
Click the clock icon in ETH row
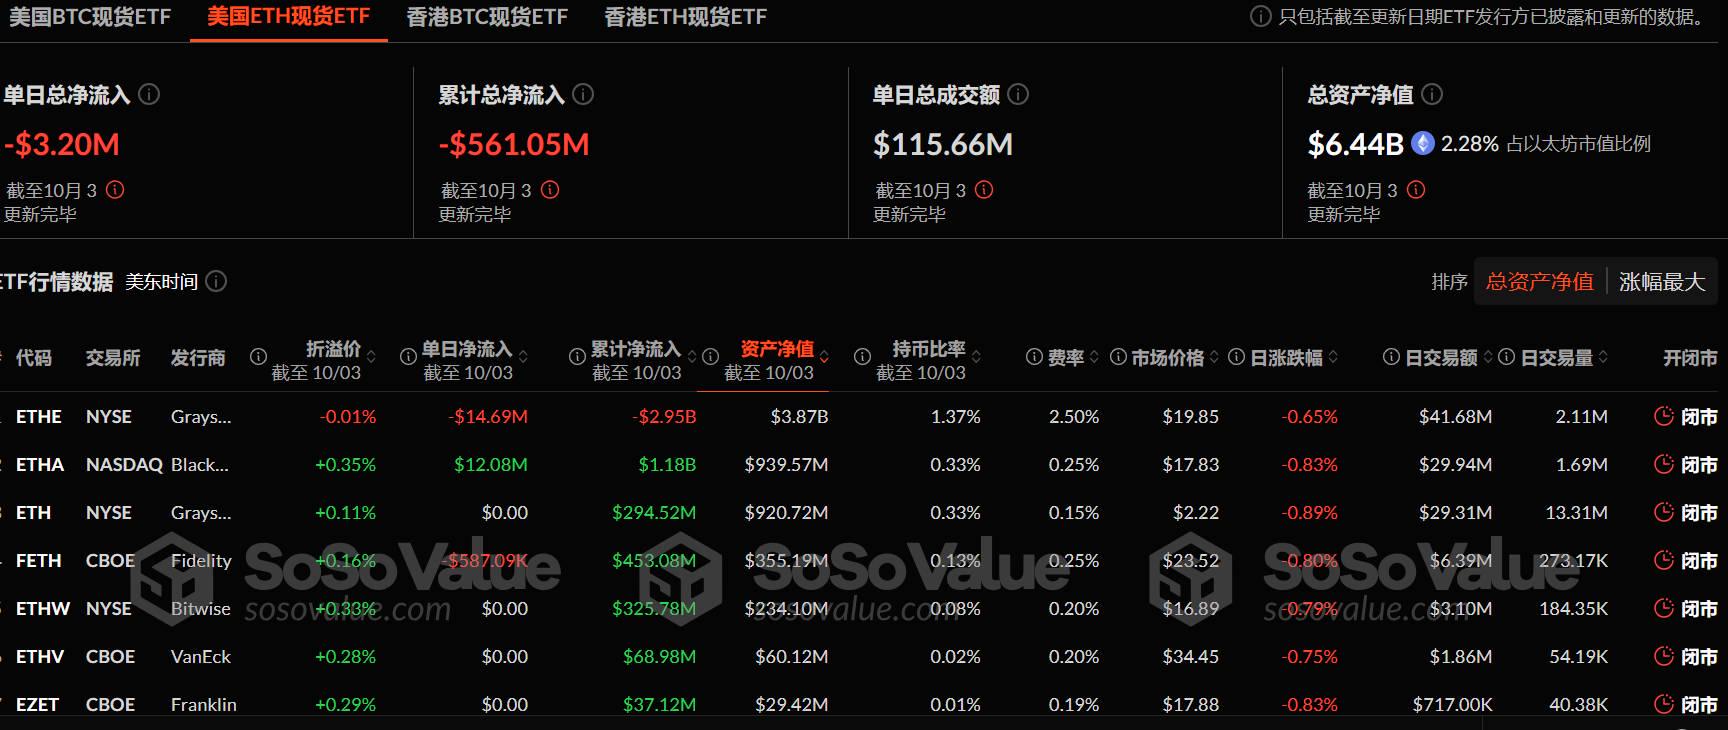pos(1664,512)
